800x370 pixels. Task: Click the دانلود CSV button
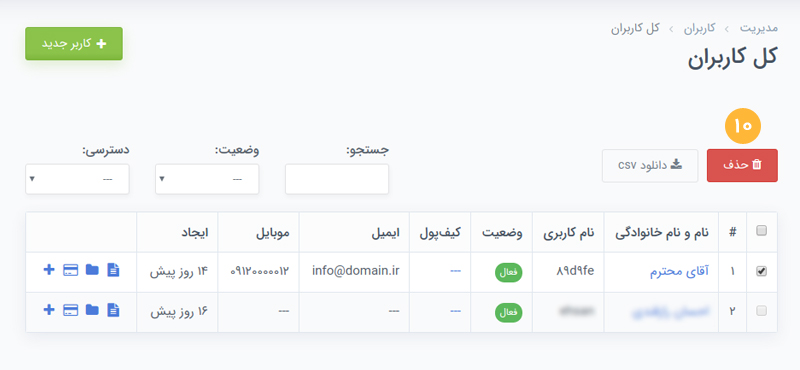650,165
